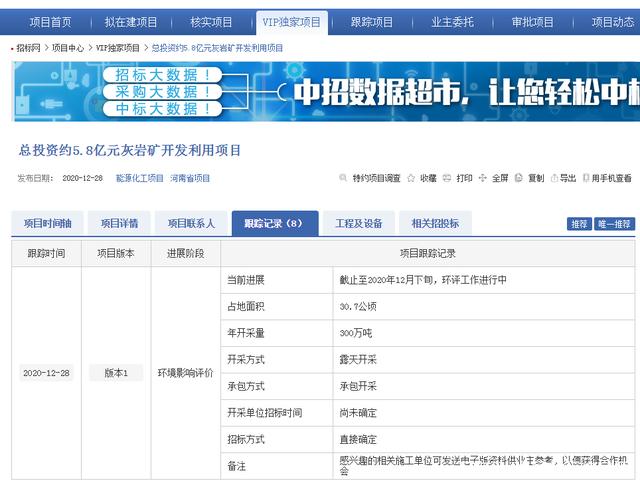Viewport: 640px width, 487px height.
Task: Switch to the 项目详情 tab
Action: (x=119, y=223)
